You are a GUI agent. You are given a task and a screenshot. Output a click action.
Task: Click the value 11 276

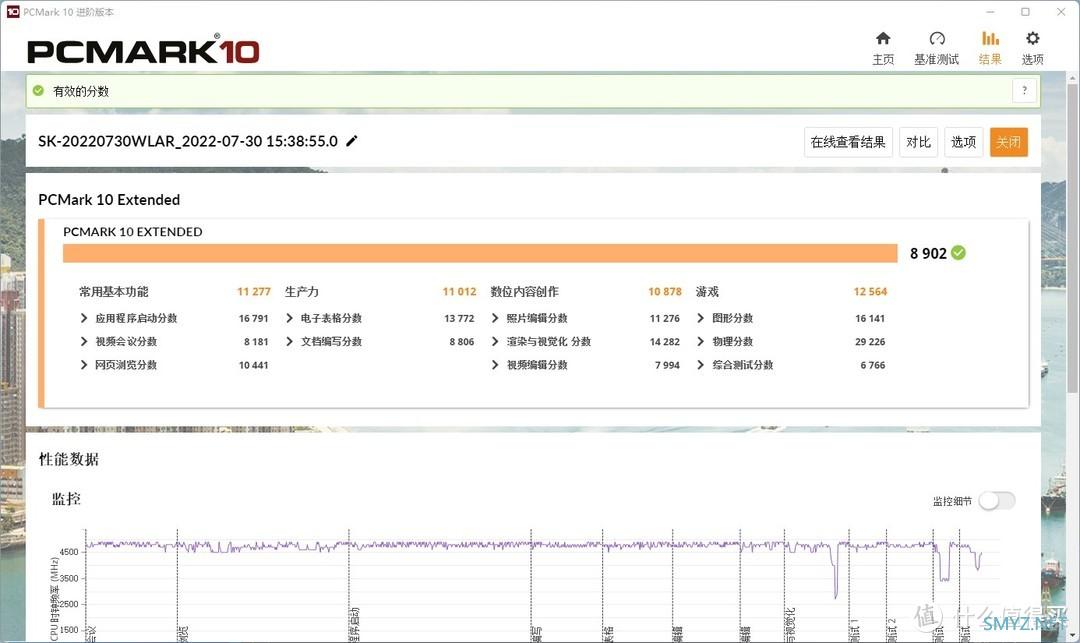(x=665, y=318)
